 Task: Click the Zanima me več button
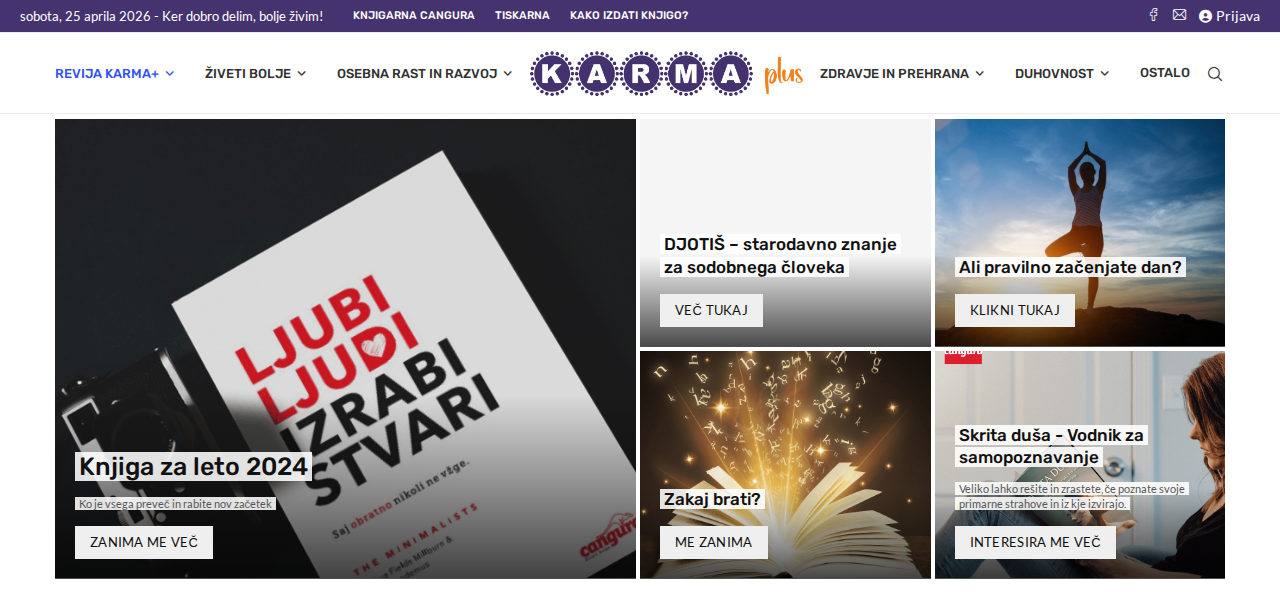144,542
